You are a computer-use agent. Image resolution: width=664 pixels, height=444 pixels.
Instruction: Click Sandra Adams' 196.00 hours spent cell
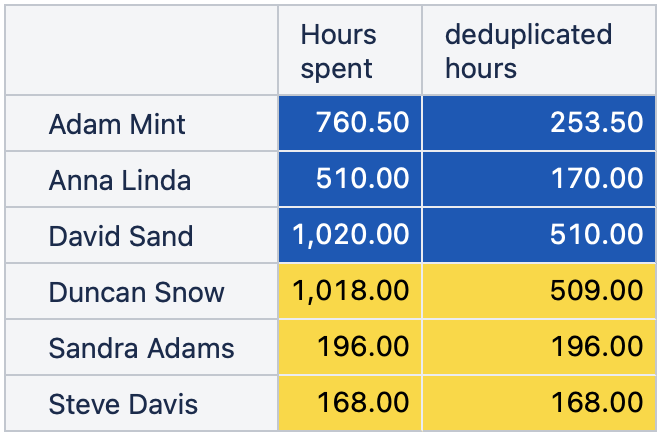350,347
